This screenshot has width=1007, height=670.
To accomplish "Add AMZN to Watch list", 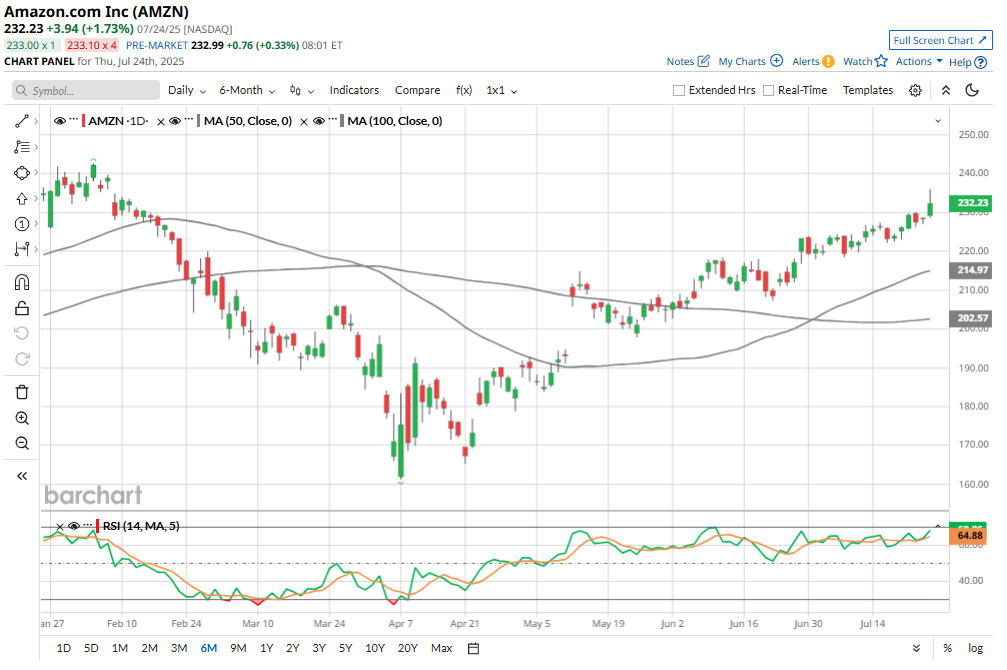I will click(865, 61).
